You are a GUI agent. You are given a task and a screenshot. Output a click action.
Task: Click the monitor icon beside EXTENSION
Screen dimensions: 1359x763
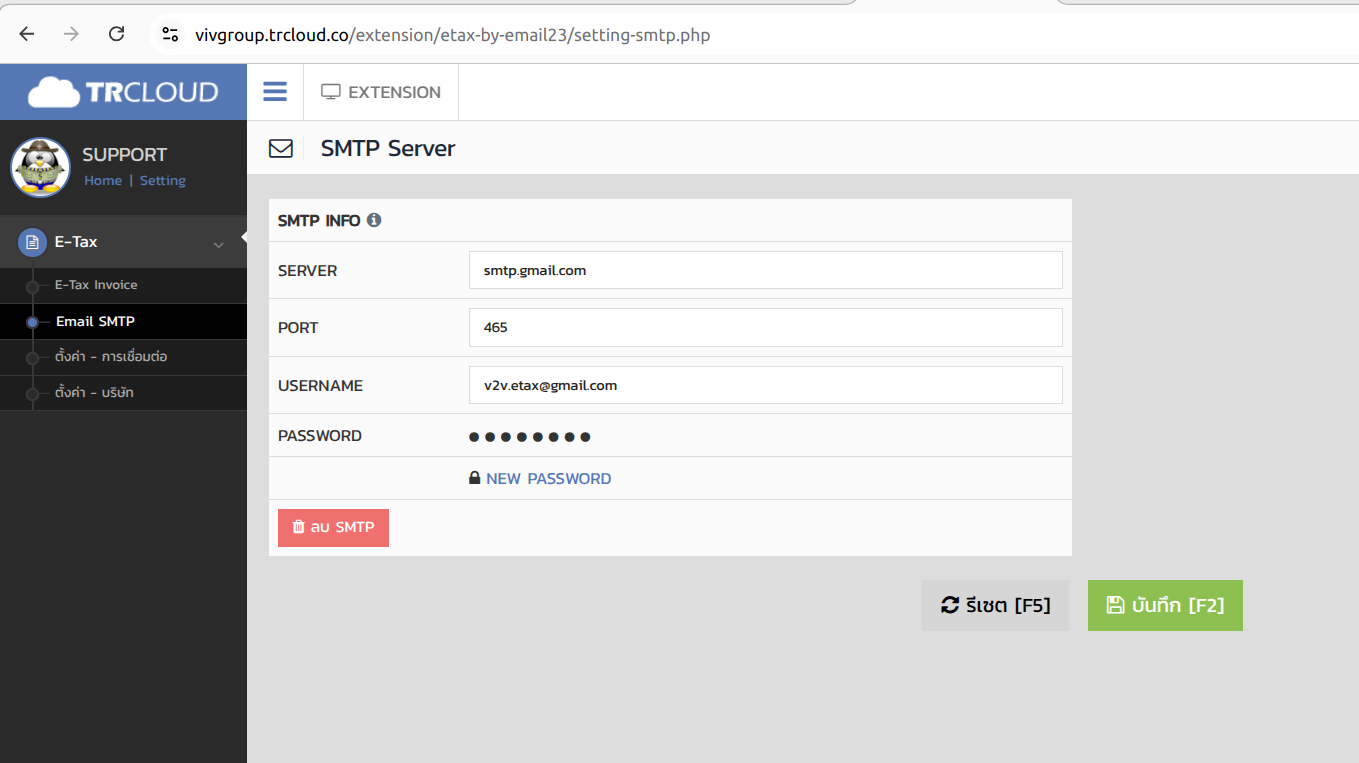331,92
